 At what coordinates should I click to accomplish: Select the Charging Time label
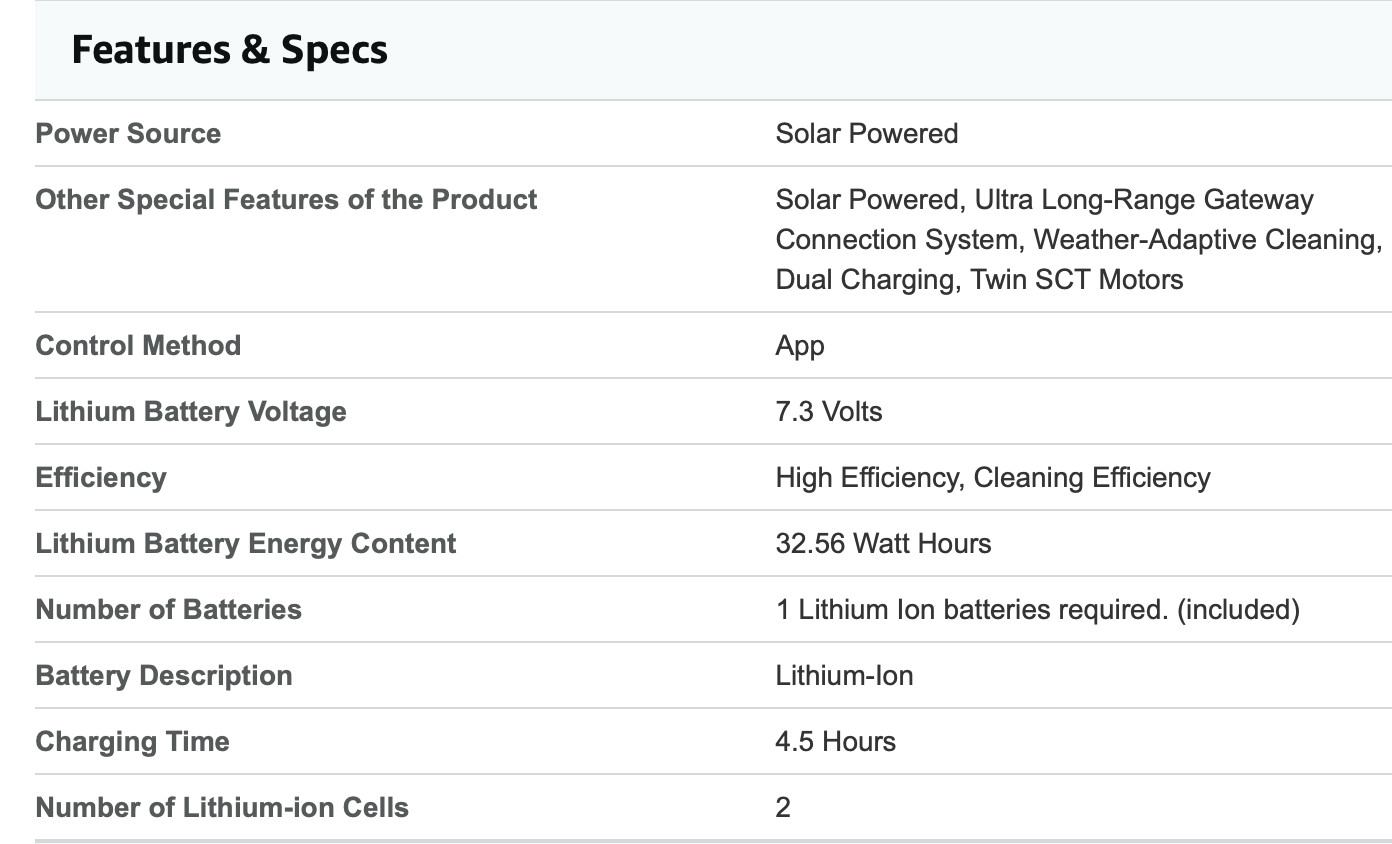[x=132, y=741]
